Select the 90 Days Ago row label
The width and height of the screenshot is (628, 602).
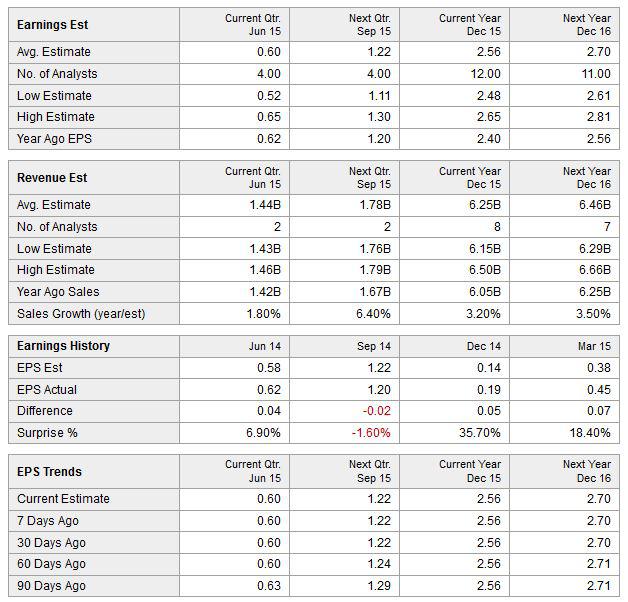click(x=51, y=586)
